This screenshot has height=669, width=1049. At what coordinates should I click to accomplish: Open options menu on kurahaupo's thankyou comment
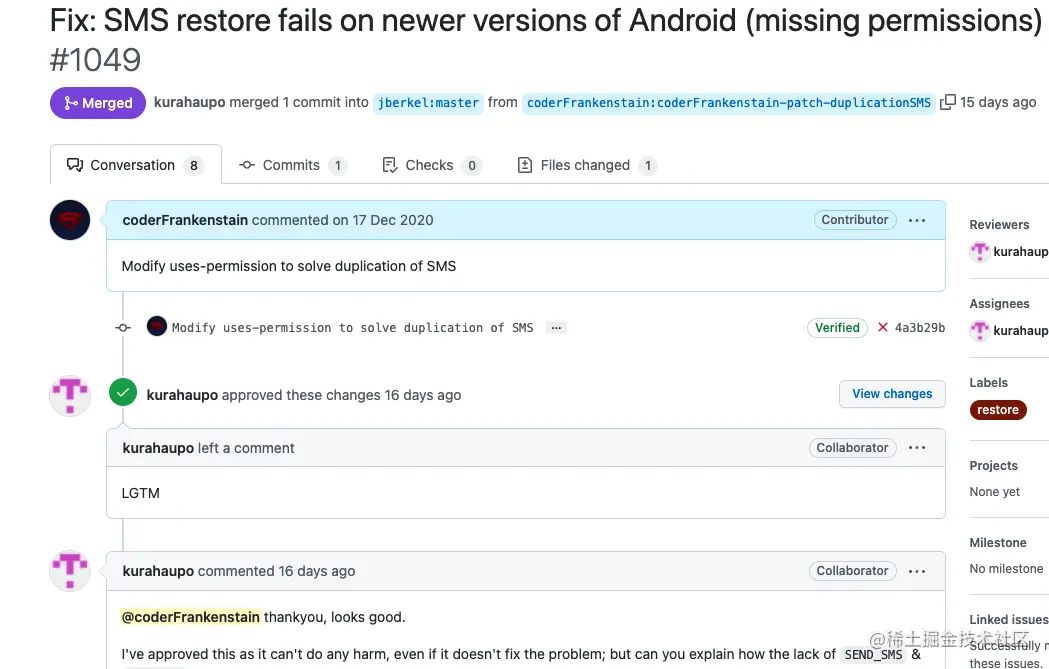[917, 571]
